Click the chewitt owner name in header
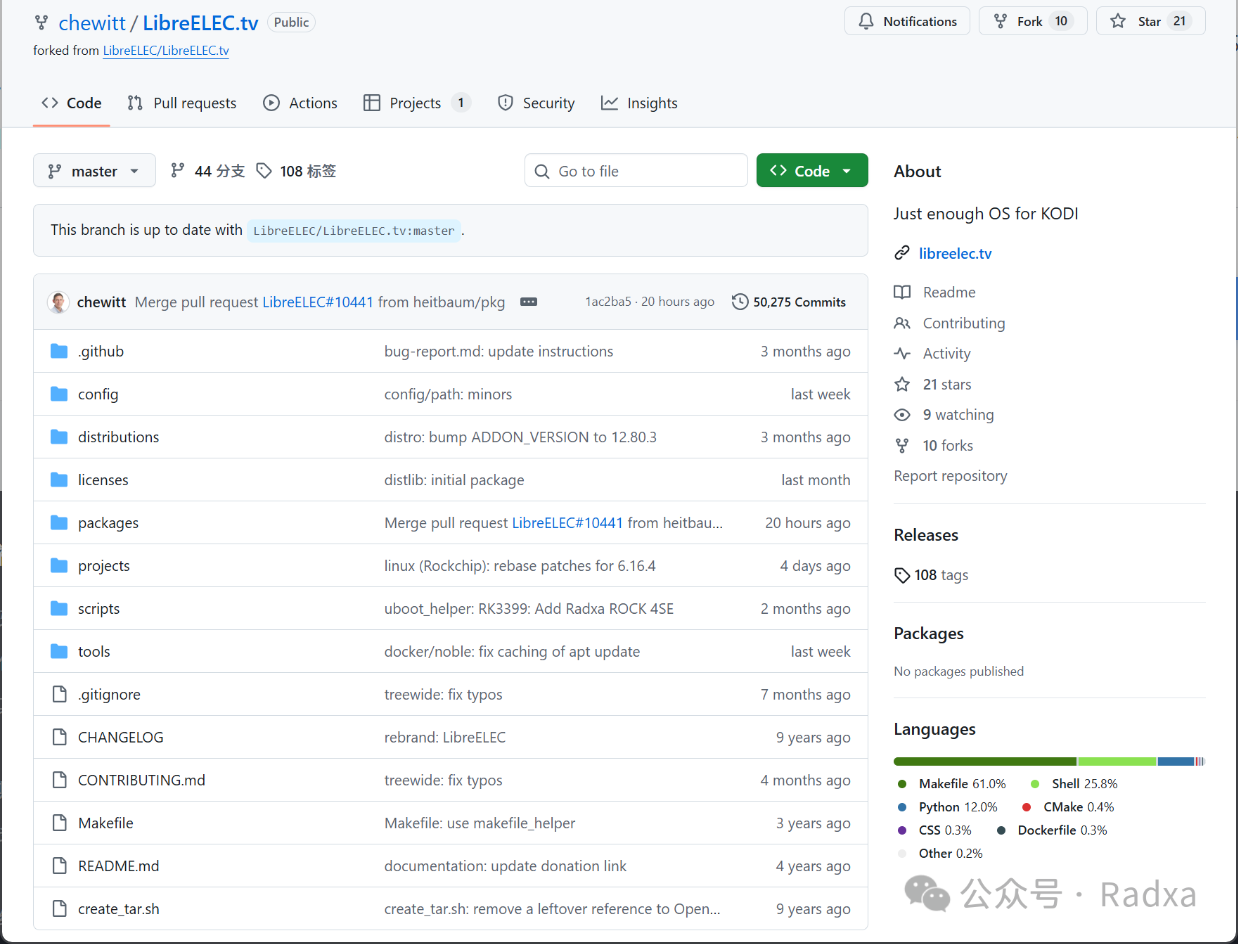Image resolution: width=1238 pixels, height=944 pixels. 92,22
